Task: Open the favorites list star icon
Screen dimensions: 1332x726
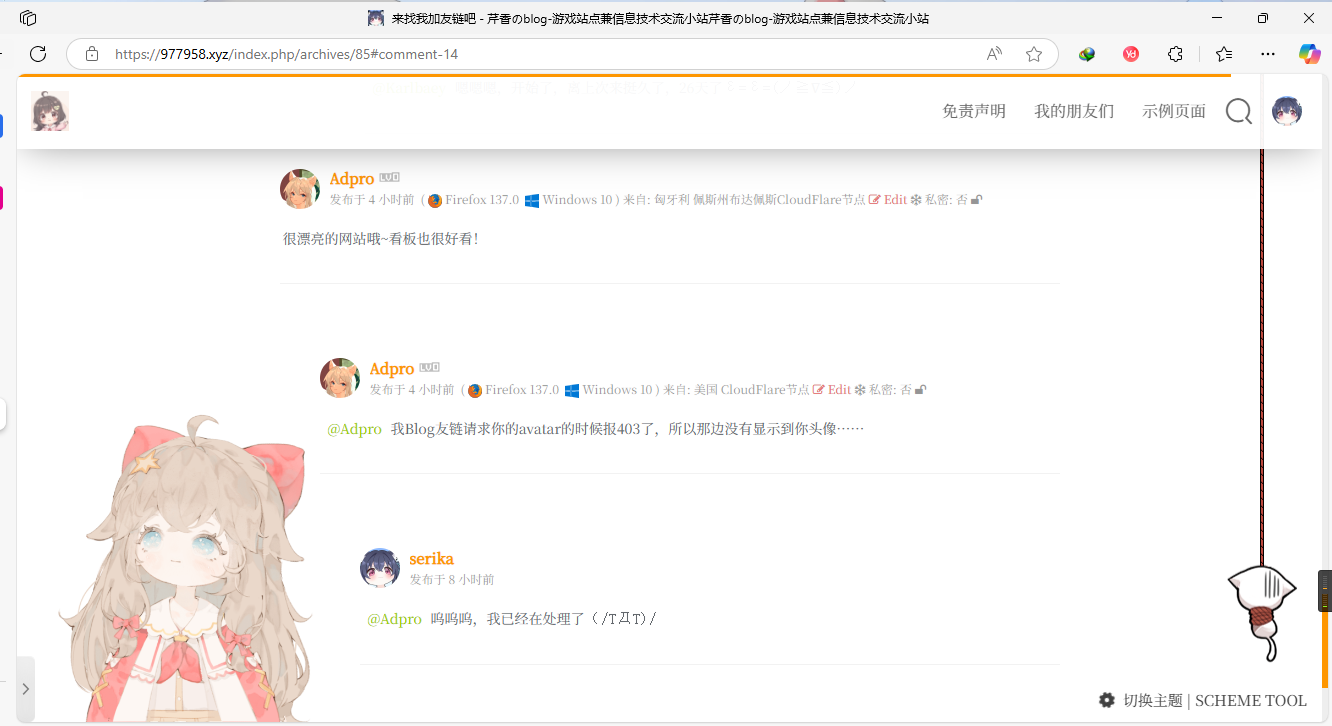Action: [1222, 54]
